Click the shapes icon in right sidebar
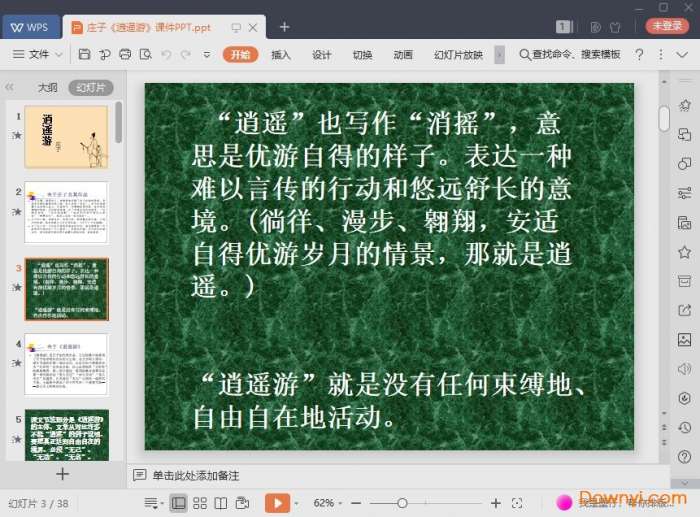 (684, 164)
